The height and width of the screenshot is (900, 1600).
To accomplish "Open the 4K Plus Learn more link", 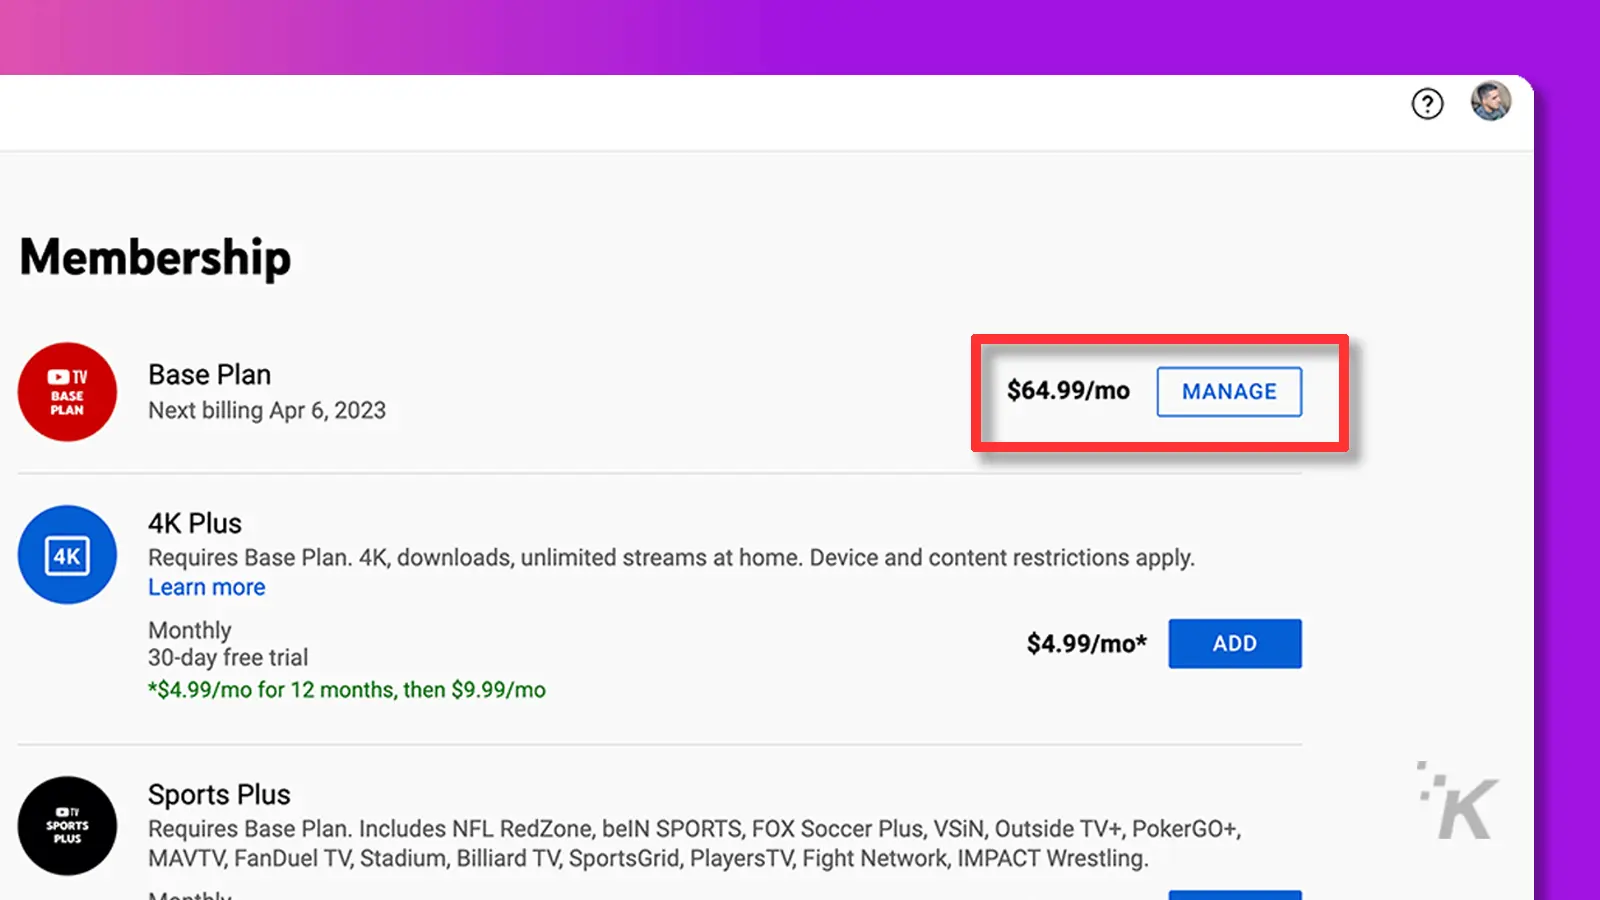I will coord(207,588).
